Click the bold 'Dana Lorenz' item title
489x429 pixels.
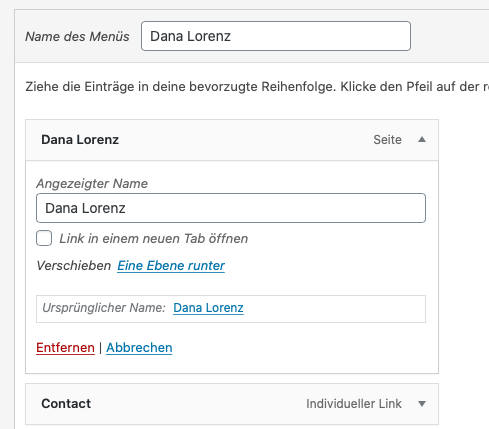point(80,140)
